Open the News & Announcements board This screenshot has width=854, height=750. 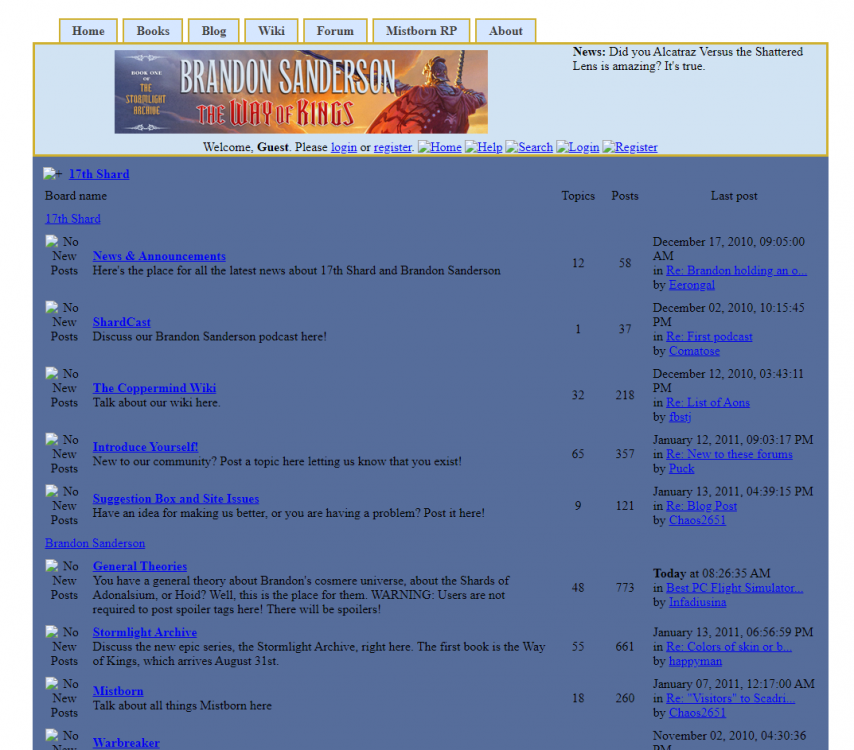tap(159, 256)
